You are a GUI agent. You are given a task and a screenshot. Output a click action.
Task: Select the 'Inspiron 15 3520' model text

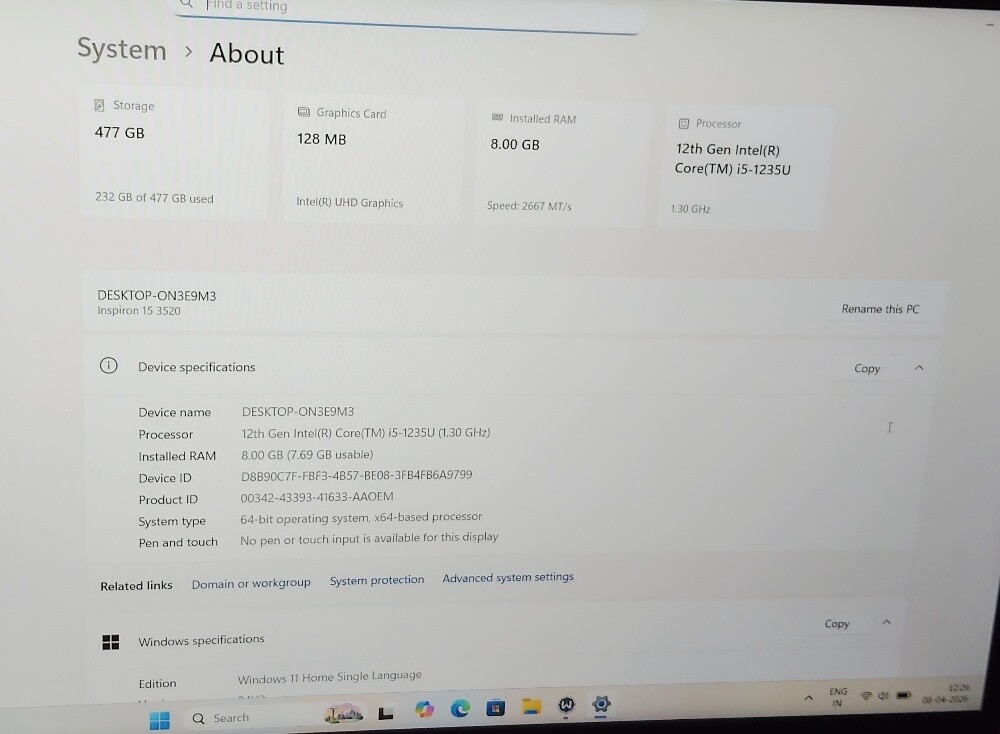point(139,311)
